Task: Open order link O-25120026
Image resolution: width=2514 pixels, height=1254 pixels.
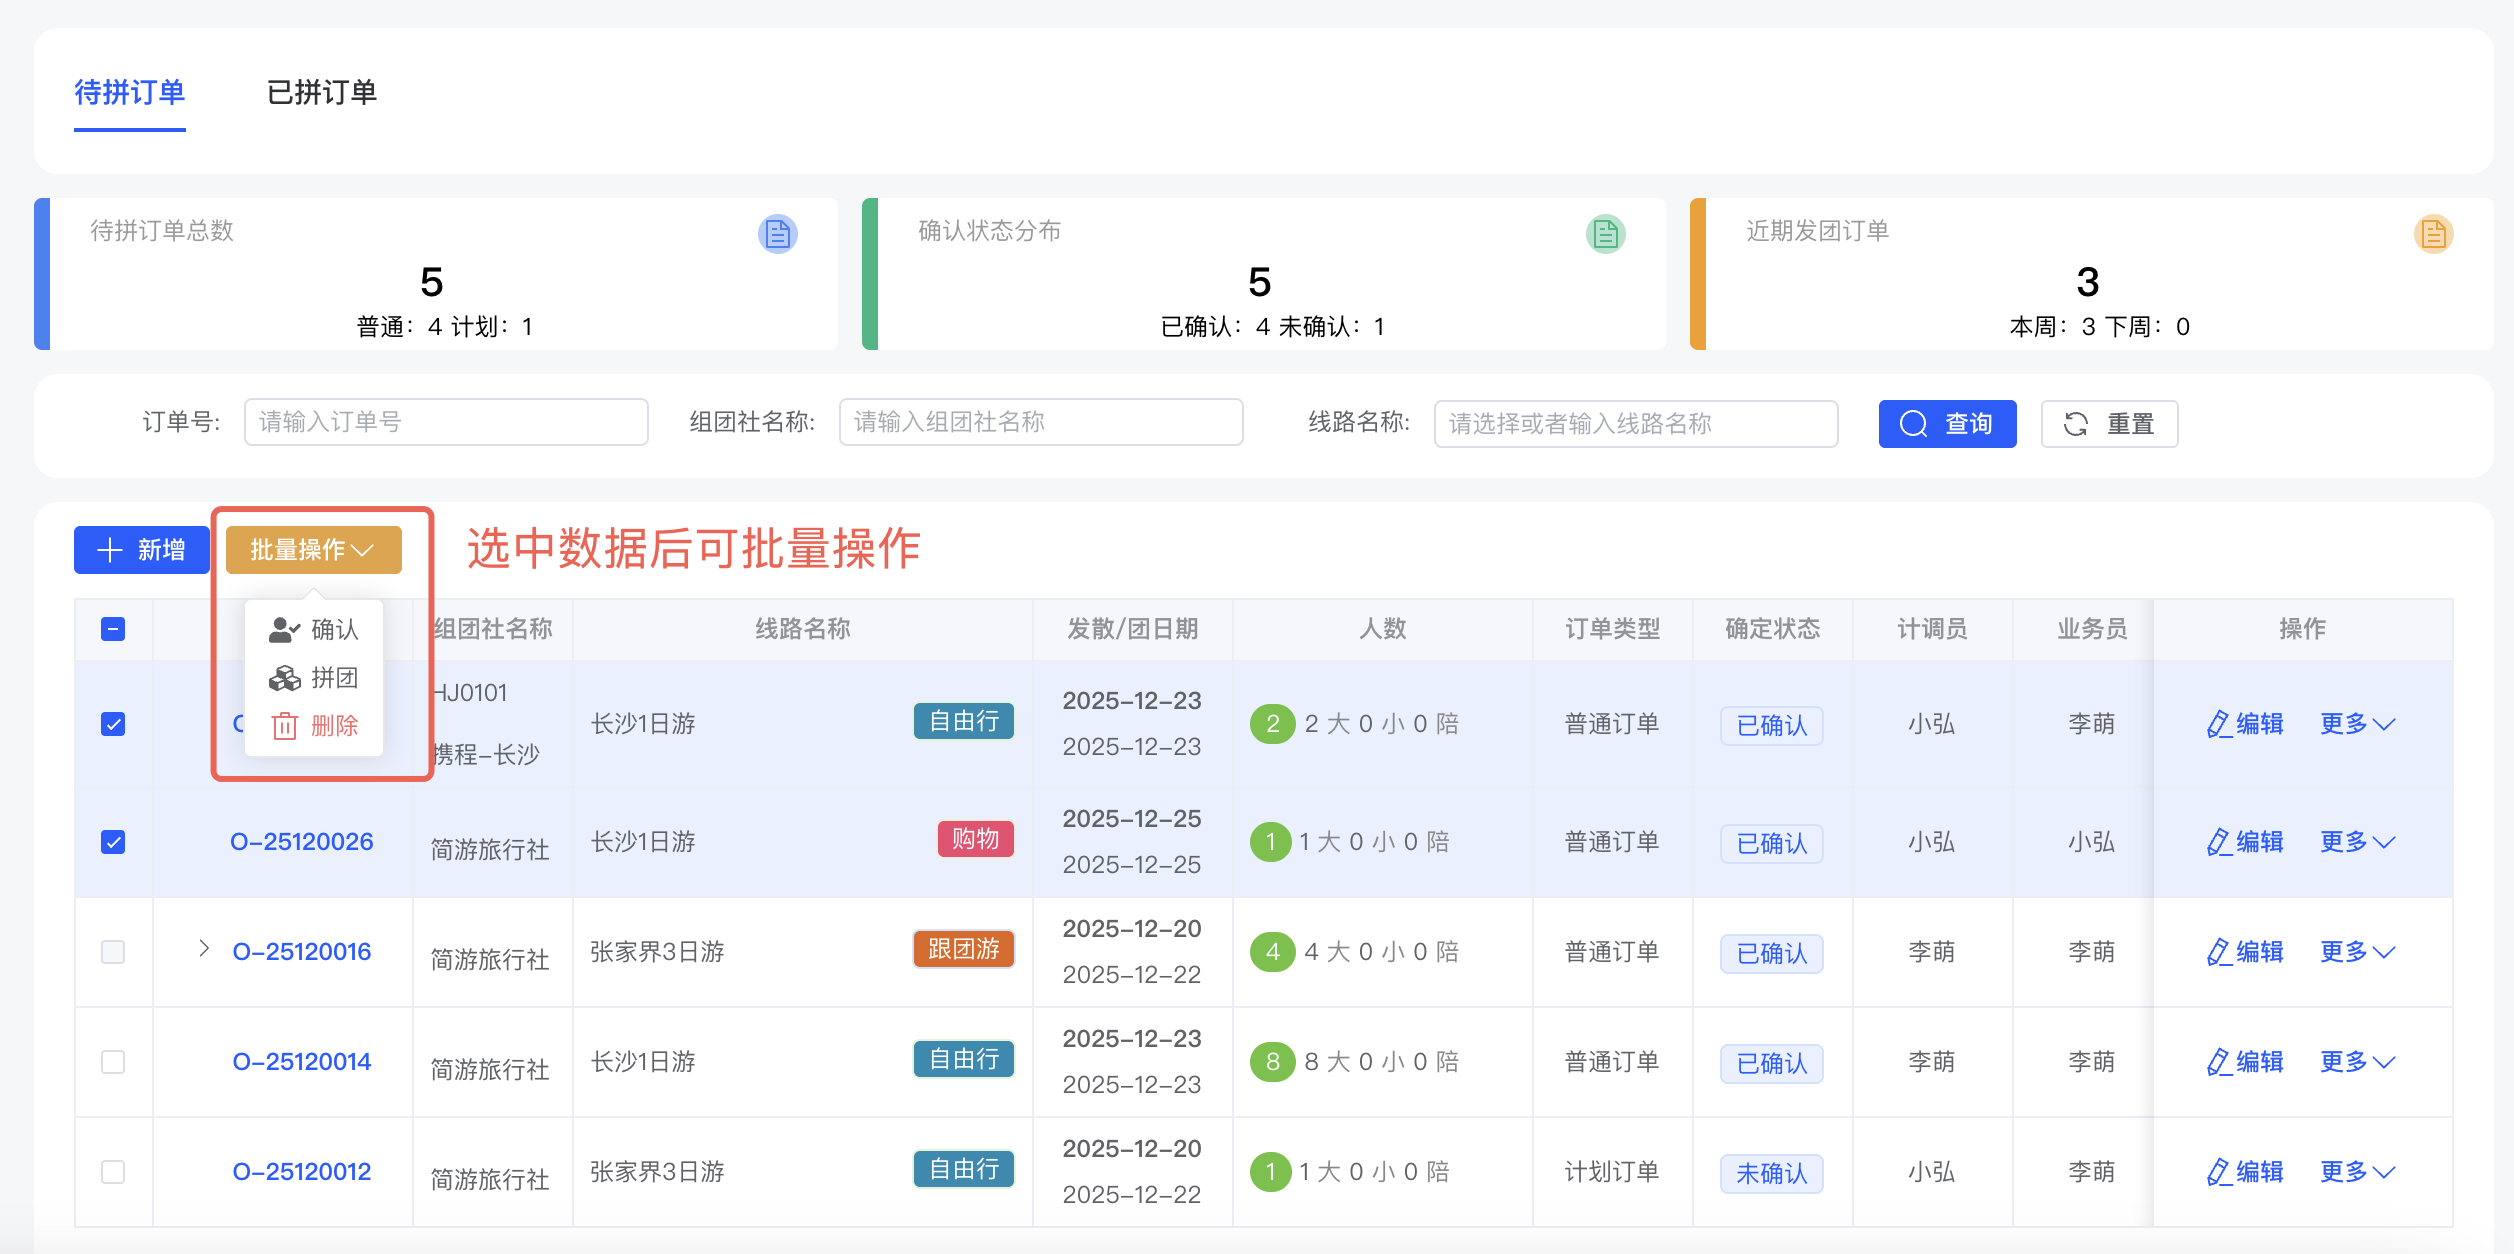Action: 301,842
